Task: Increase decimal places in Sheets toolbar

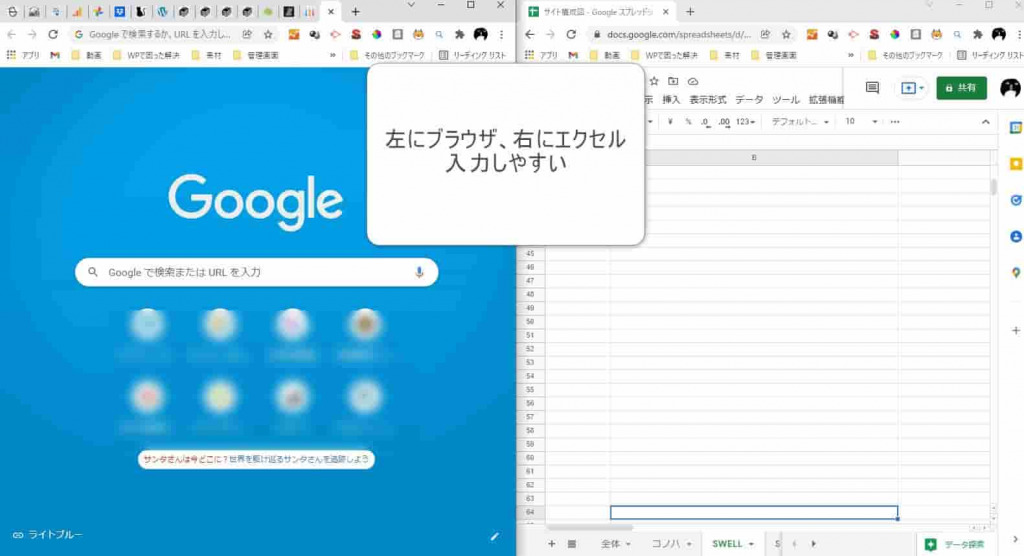Action: click(x=724, y=122)
